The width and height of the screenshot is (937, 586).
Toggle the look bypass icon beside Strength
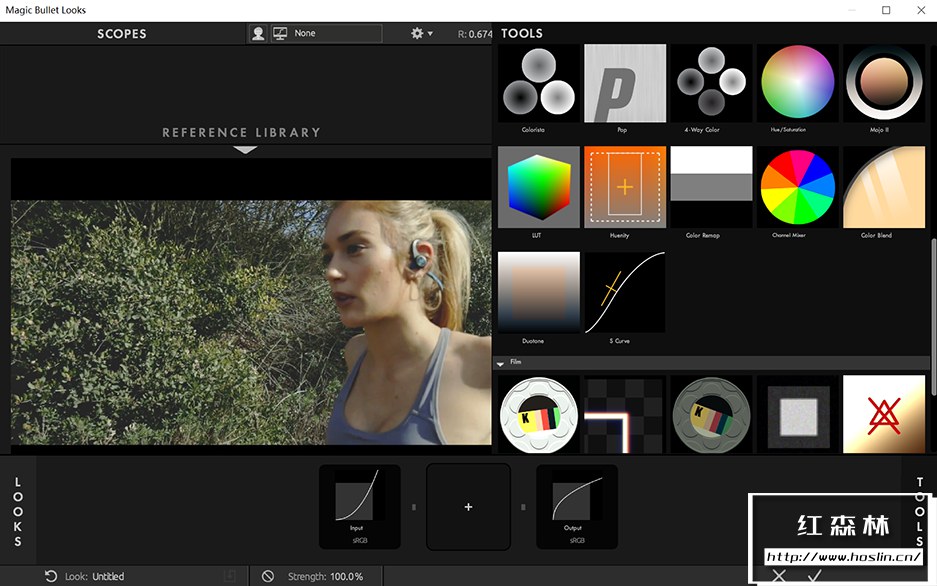pos(268,576)
